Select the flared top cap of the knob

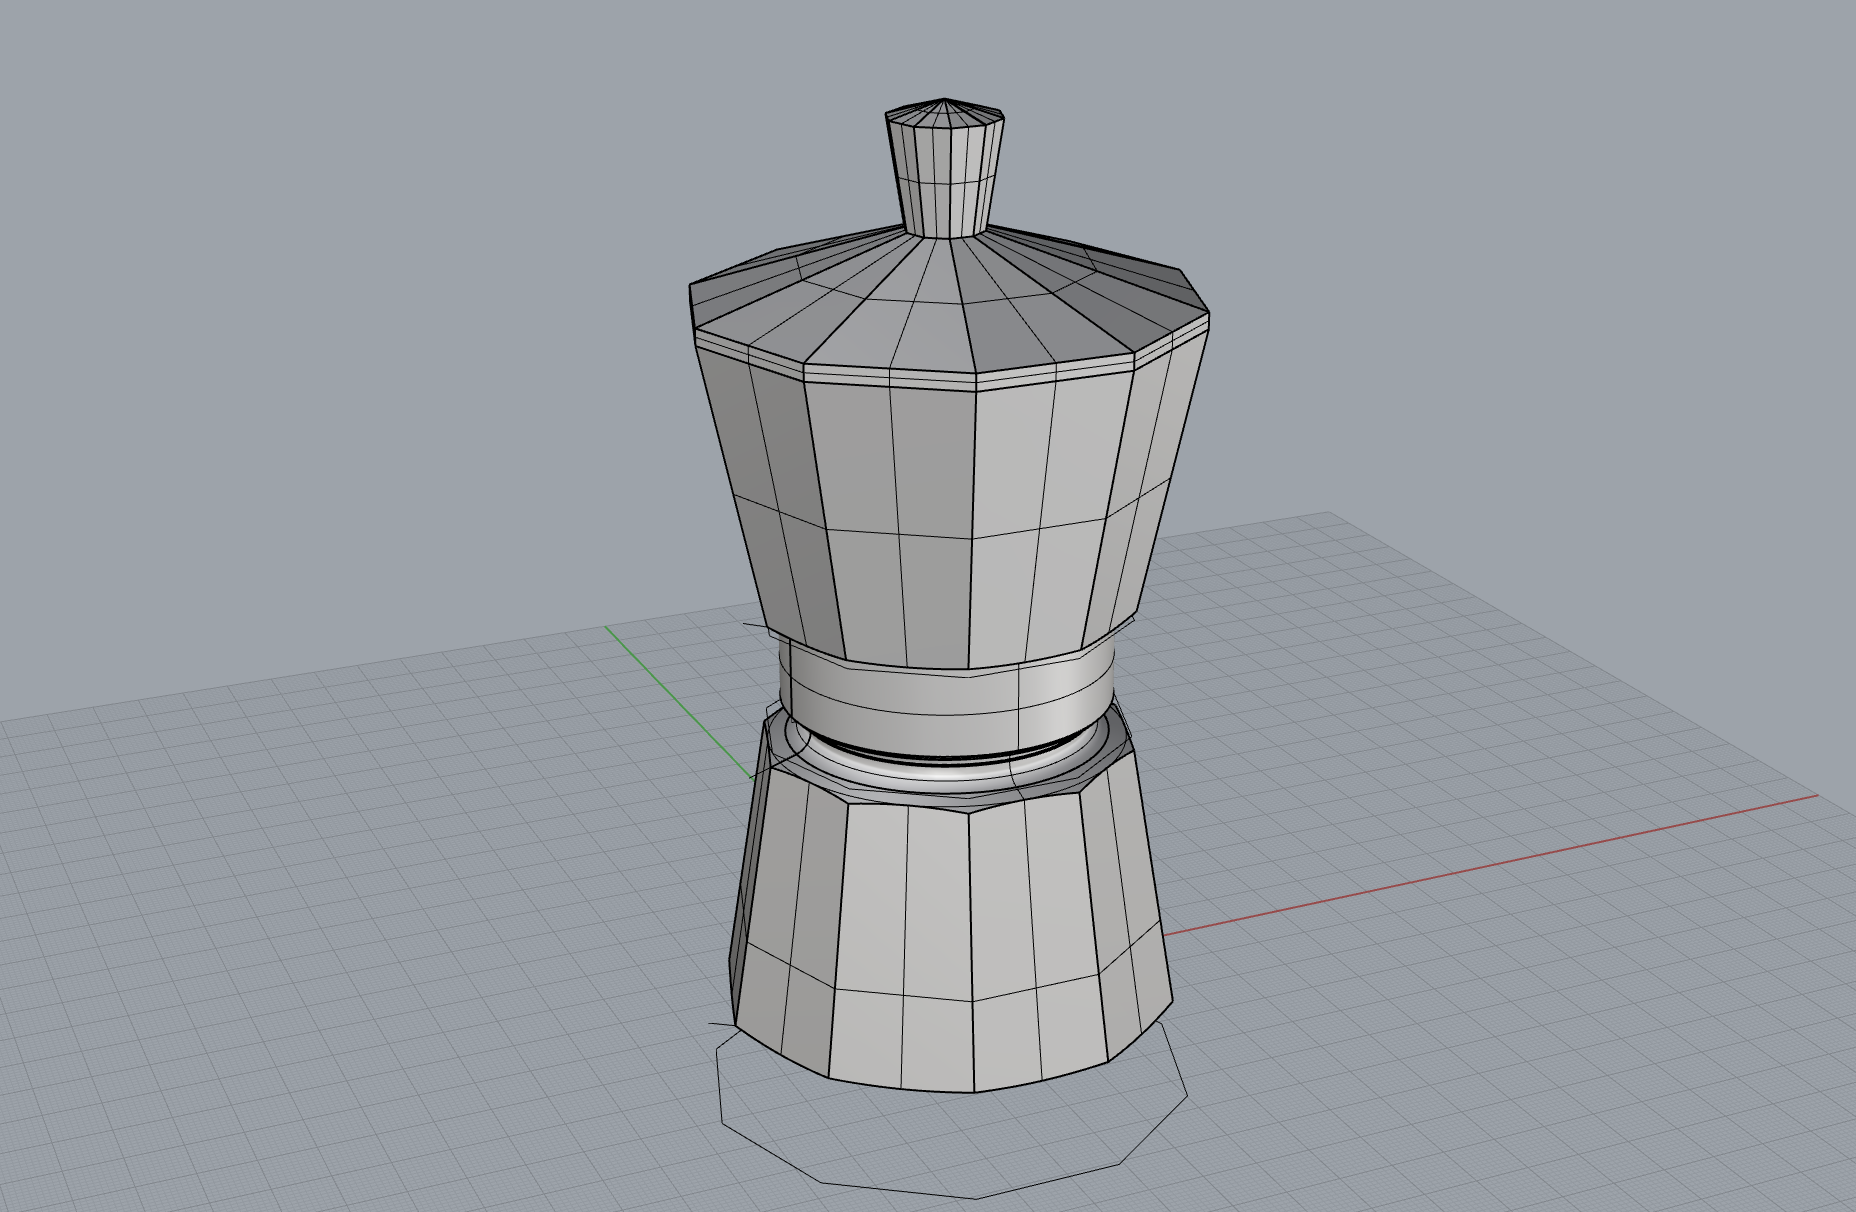pyautogui.click(x=945, y=112)
